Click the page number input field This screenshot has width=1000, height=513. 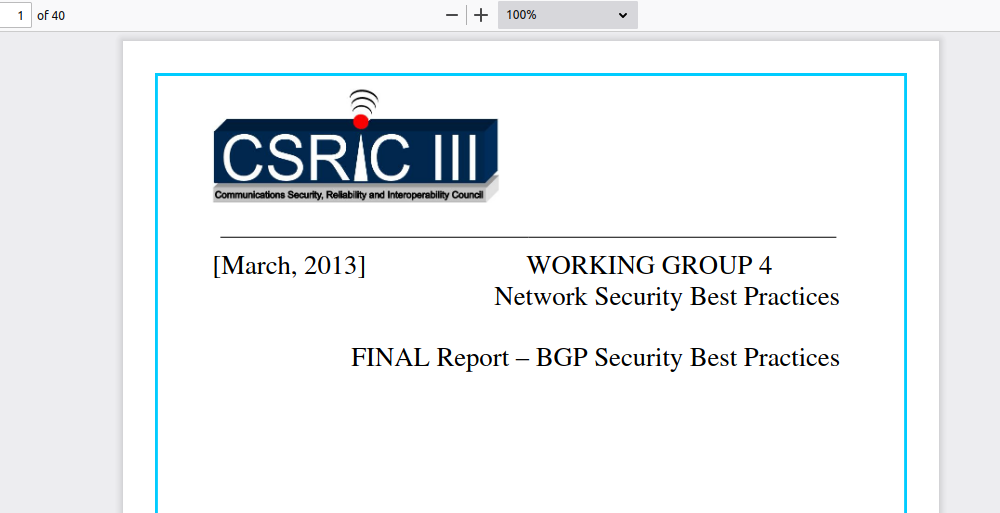point(15,15)
